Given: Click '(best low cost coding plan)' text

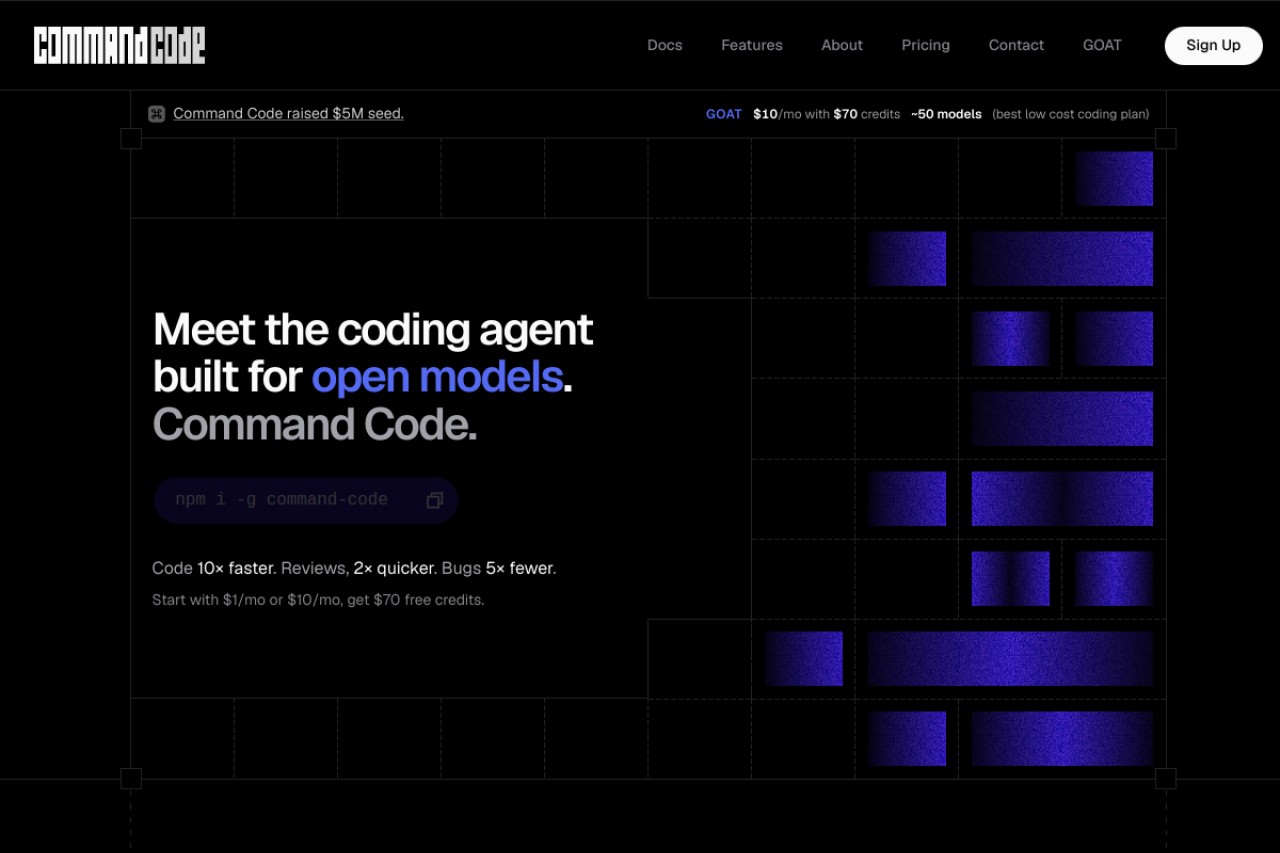Looking at the screenshot, I should point(1070,114).
